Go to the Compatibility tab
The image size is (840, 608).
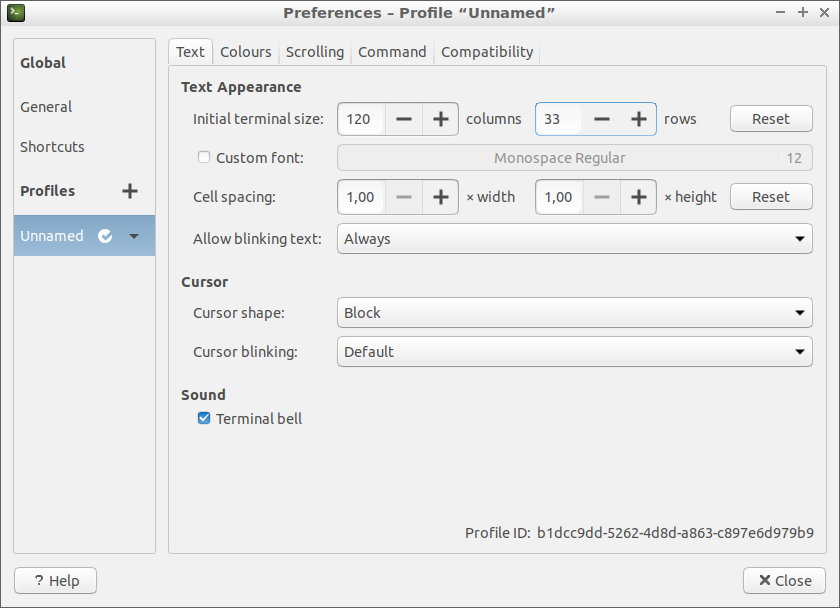[486, 52]
